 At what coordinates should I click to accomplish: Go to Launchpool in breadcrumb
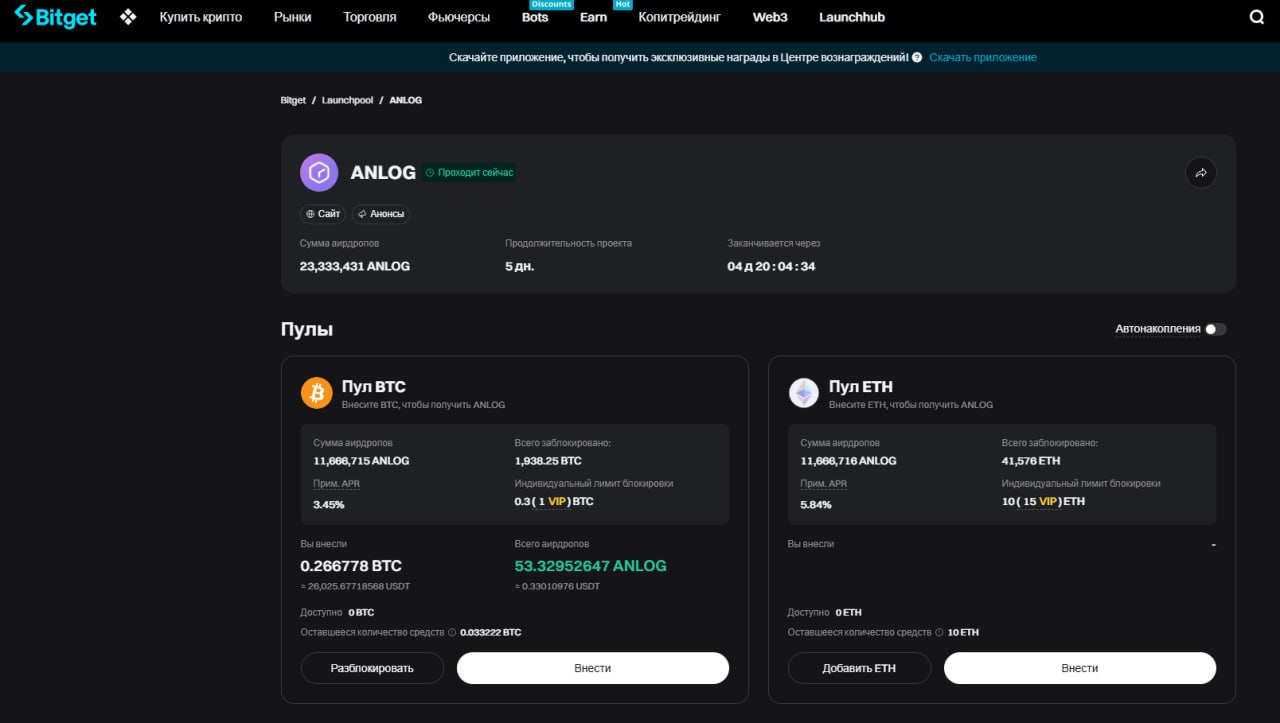(347, 100)
